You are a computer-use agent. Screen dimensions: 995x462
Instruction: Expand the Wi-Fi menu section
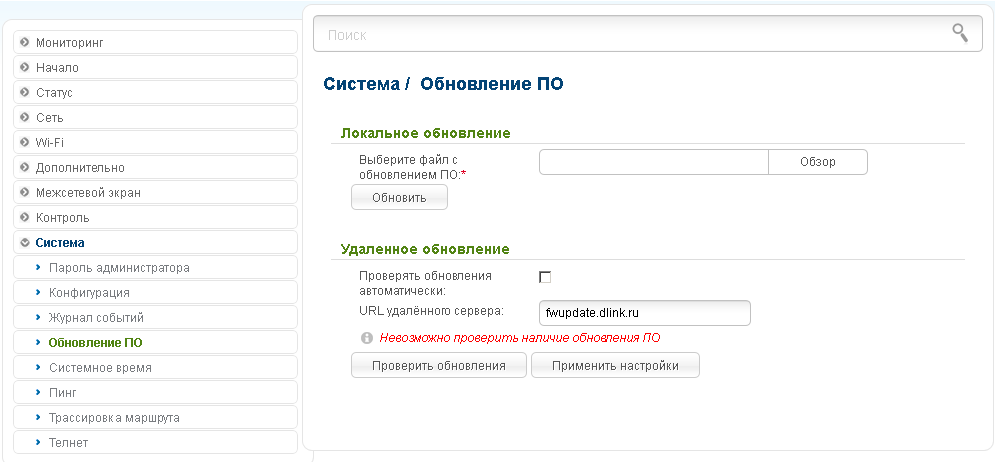point(49,143)
